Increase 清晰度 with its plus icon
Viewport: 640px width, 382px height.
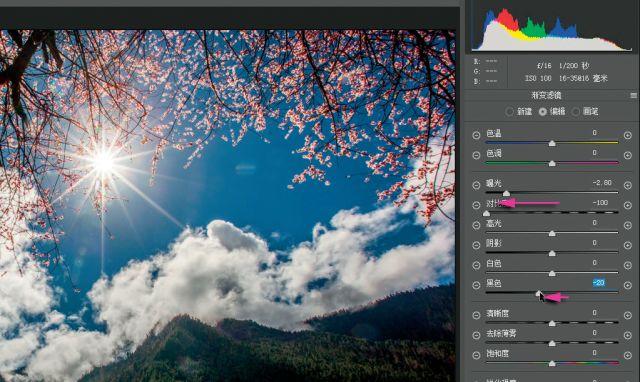point(628,315)
